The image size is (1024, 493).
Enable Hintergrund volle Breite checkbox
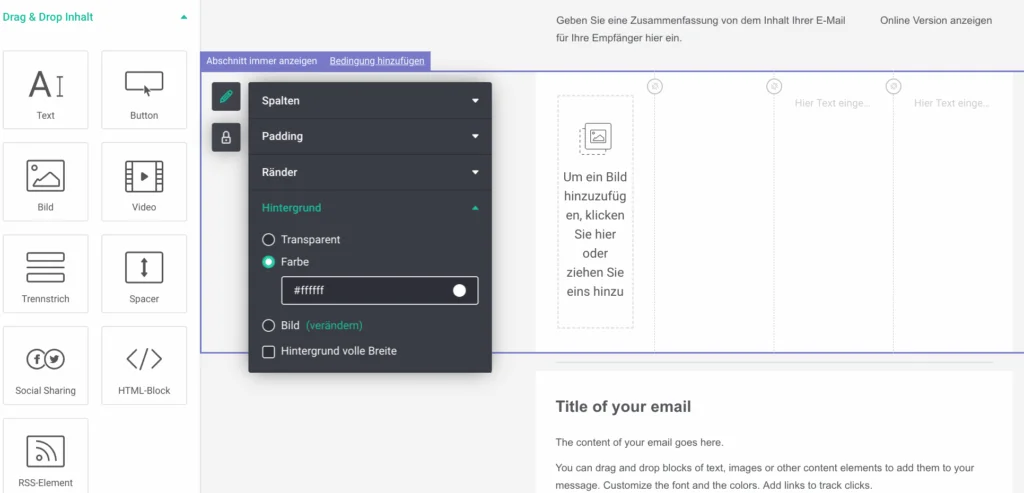click(x=268, y=351)
